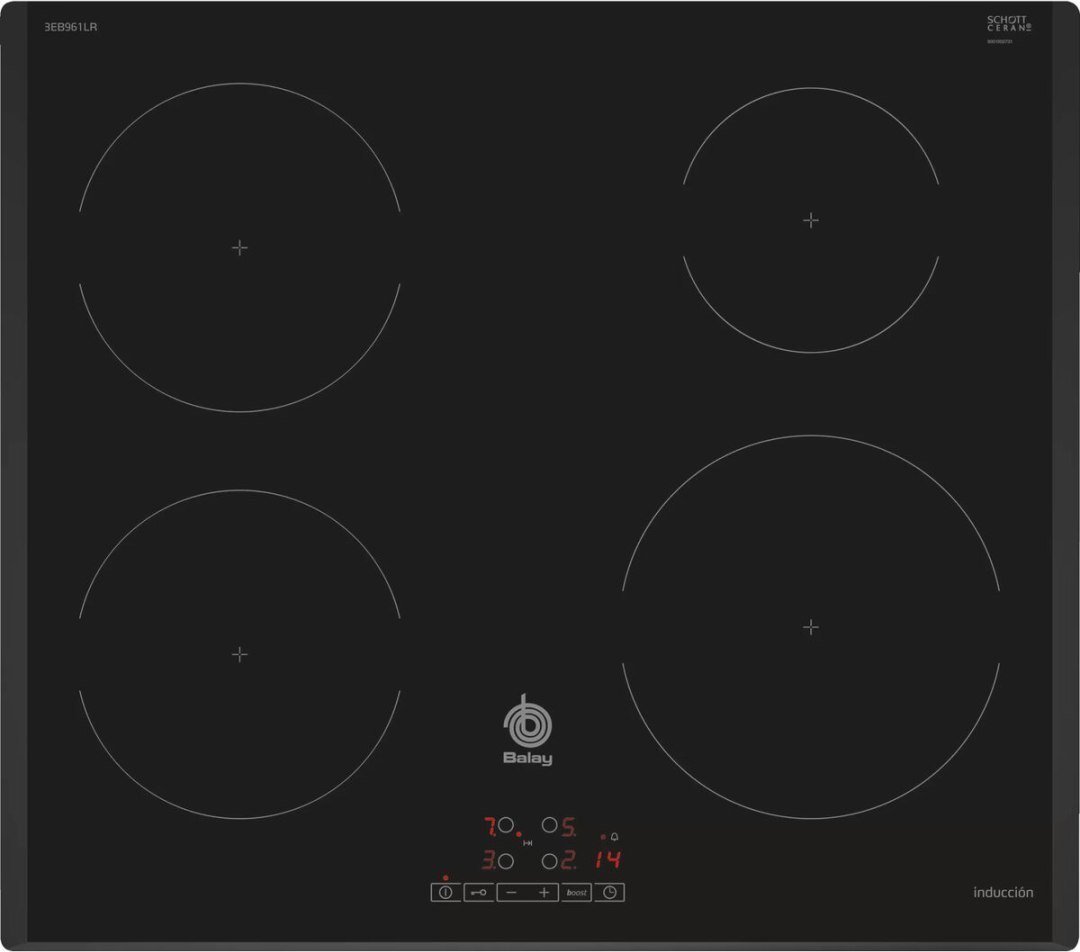
Task: Tap the boost function key
Action: (x=577, y=892)
